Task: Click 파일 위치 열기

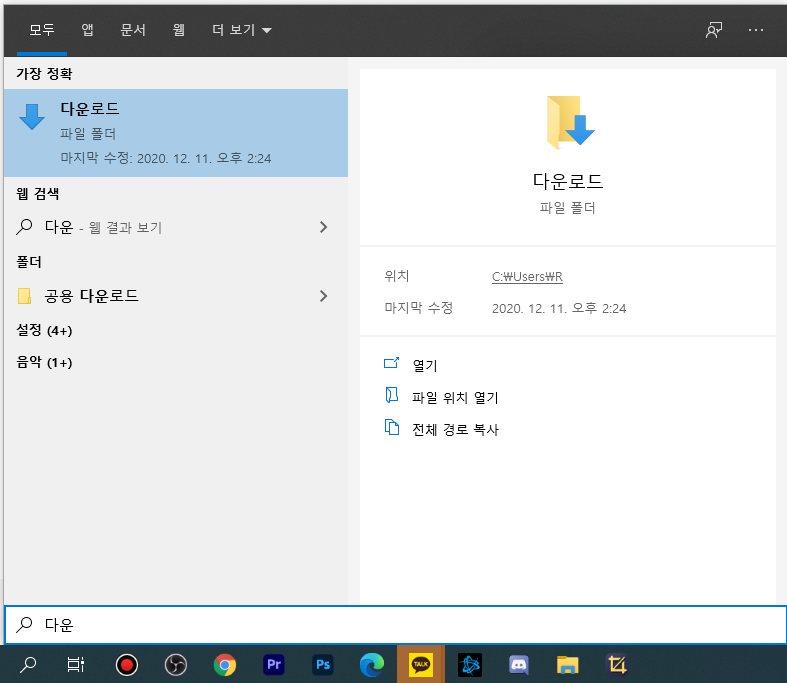Action: [x=455, y=397]
